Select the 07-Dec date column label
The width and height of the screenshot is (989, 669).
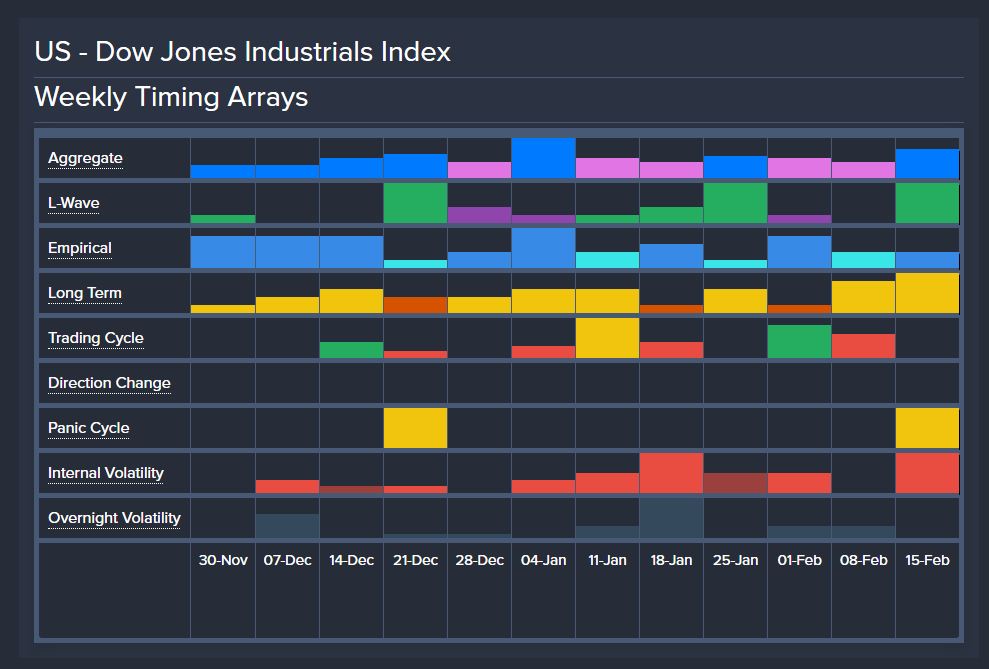(x=288, y=560)
